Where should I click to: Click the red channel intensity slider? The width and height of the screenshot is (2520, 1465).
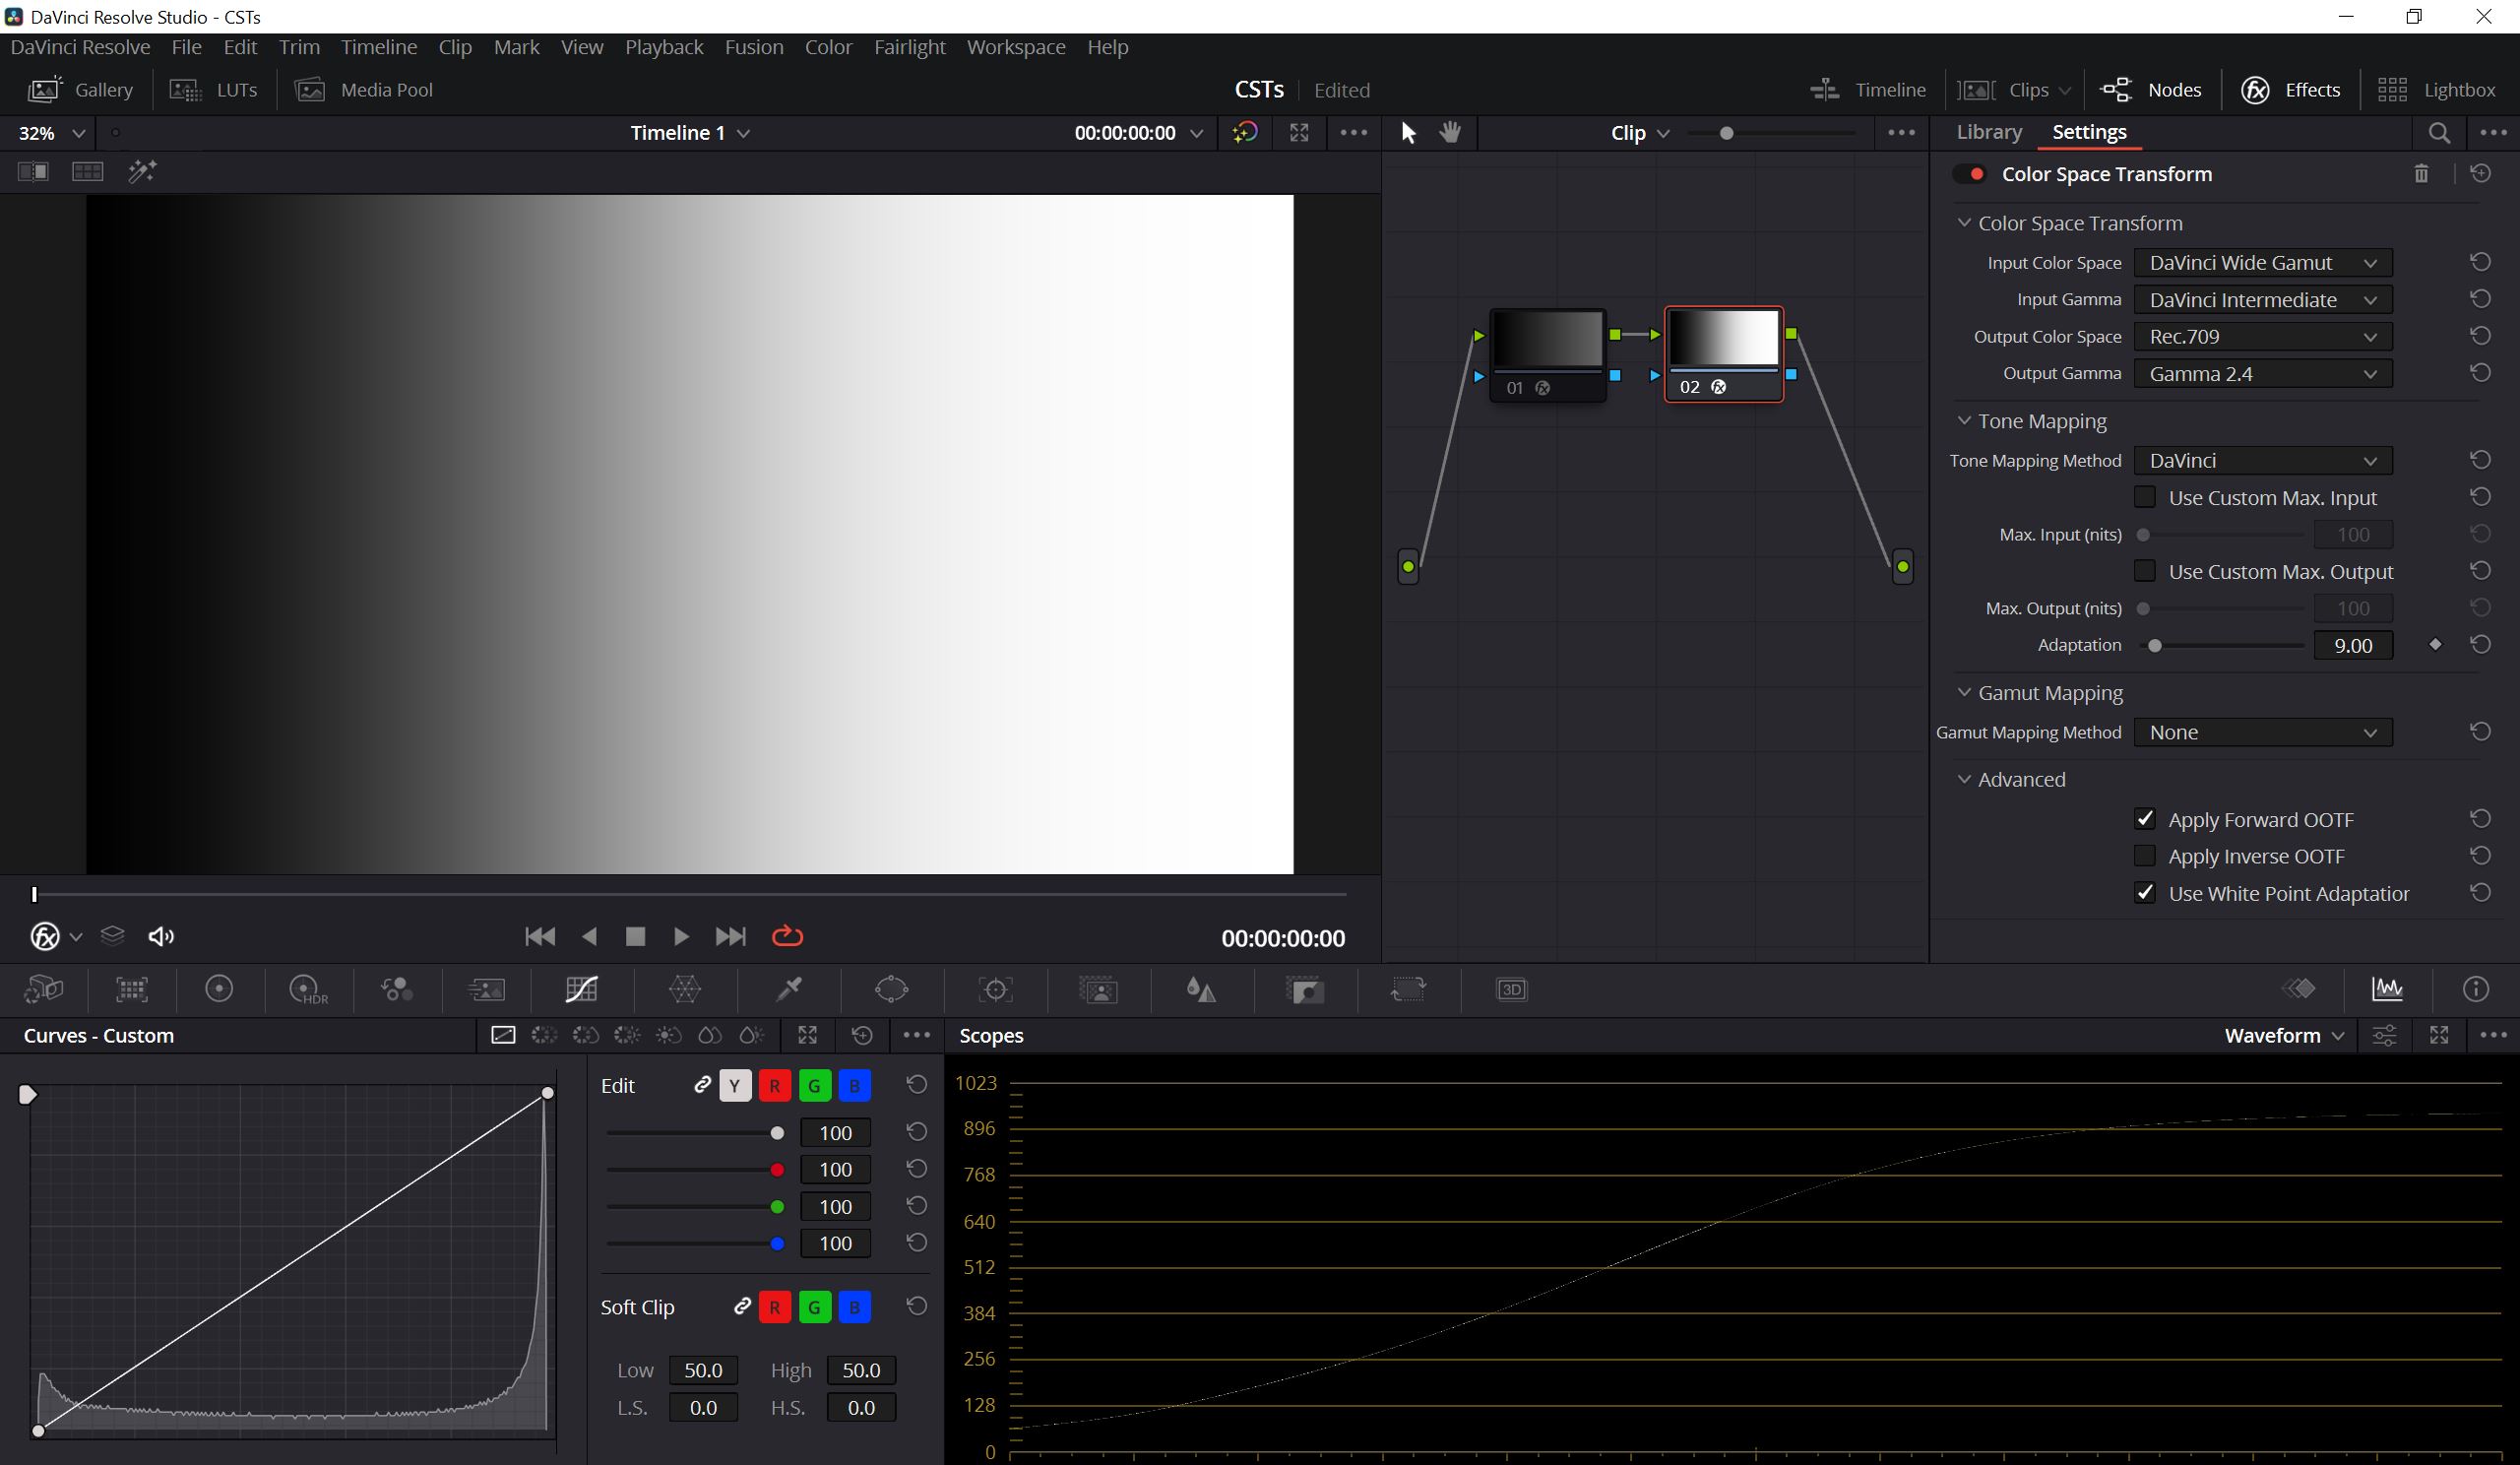pyautogui.click(x=694, y=1170)
